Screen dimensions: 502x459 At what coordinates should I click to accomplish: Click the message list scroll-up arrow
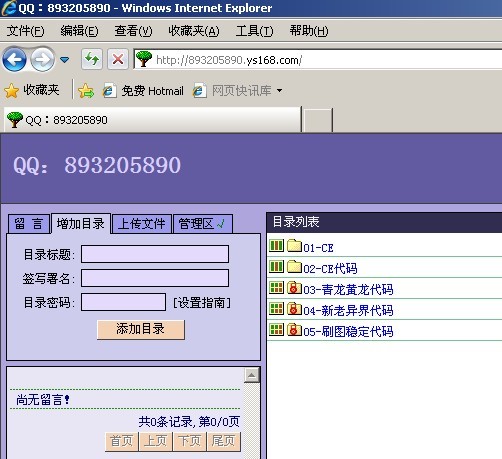pyautogui.click(x=252, y=376)
